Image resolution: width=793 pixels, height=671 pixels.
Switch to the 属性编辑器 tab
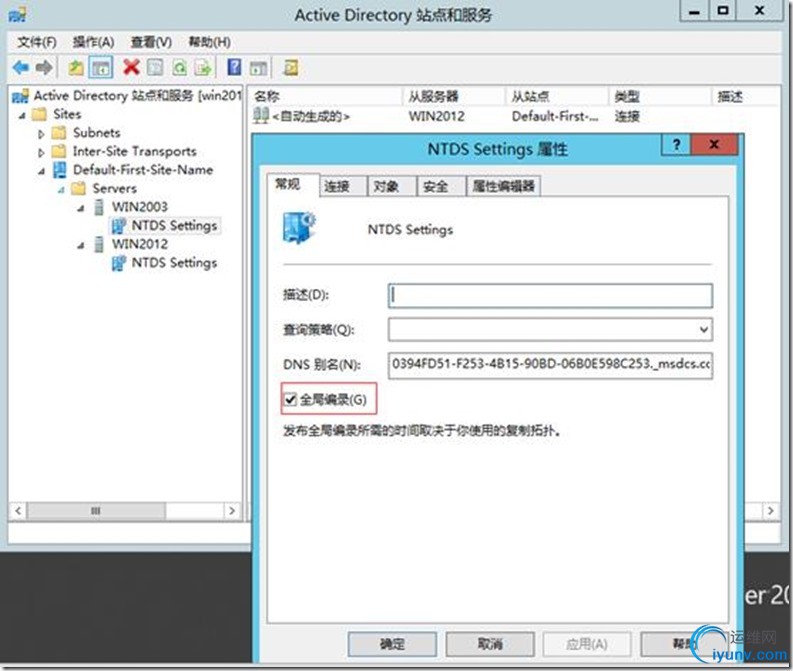click(504, 186)
